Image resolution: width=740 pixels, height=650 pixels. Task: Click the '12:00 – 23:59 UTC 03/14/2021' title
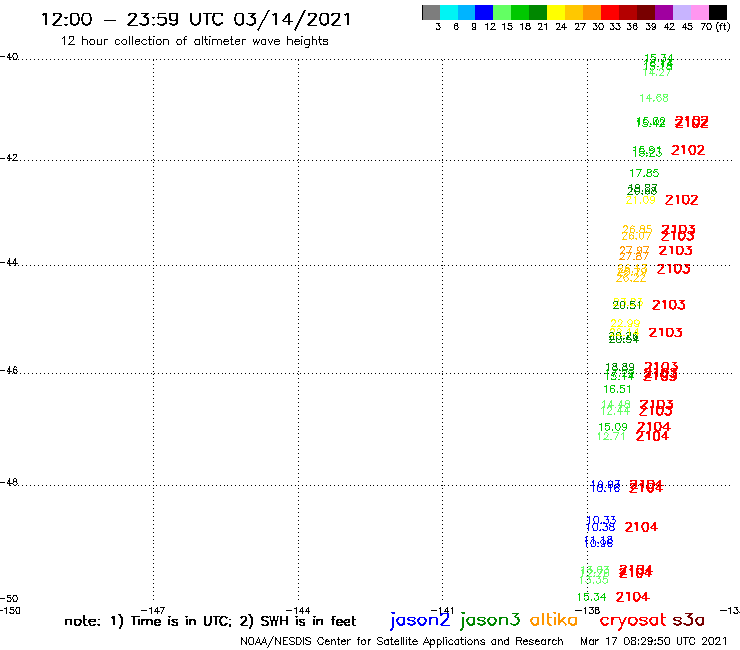click(x=196, y=20)
